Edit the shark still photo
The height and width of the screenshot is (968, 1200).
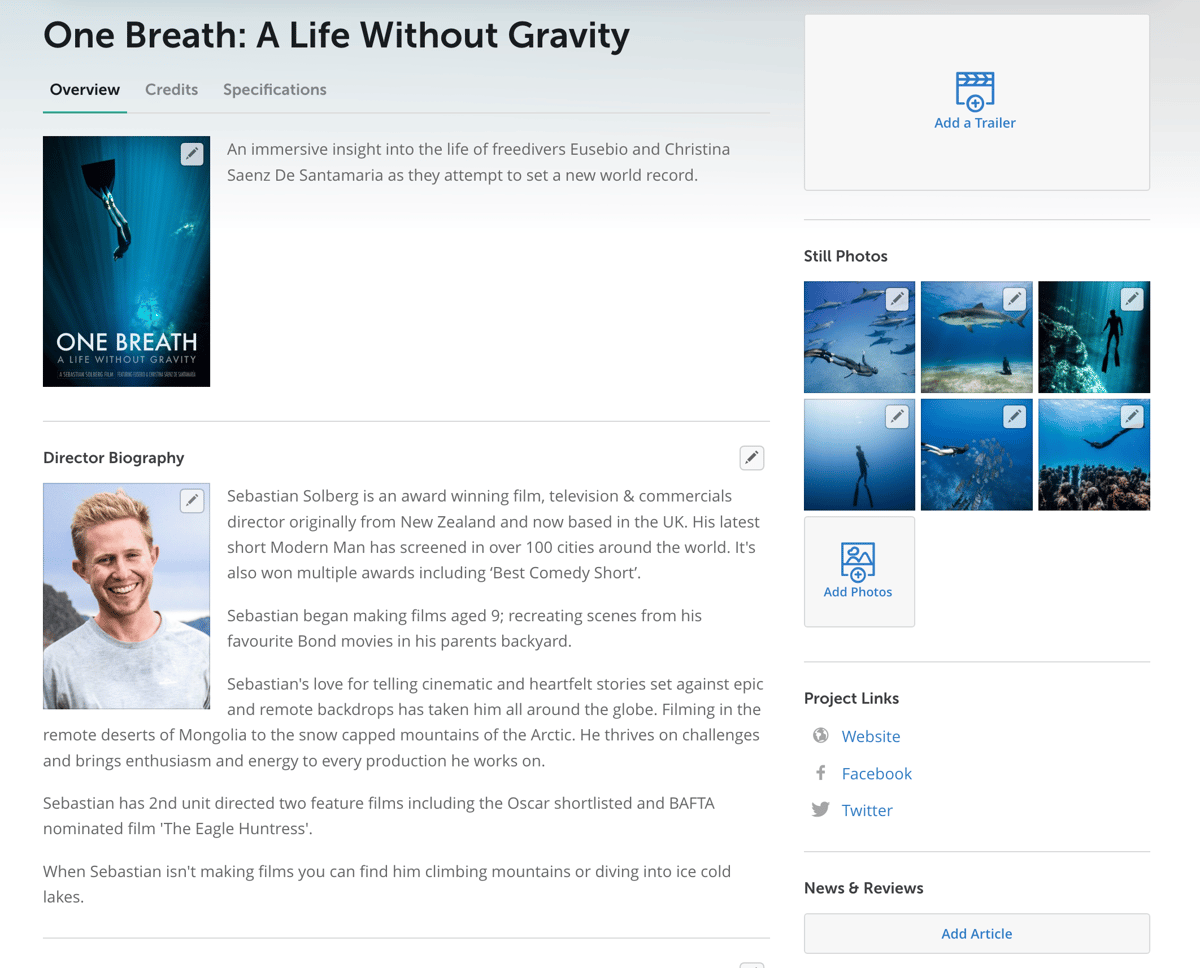(1014, 299)
